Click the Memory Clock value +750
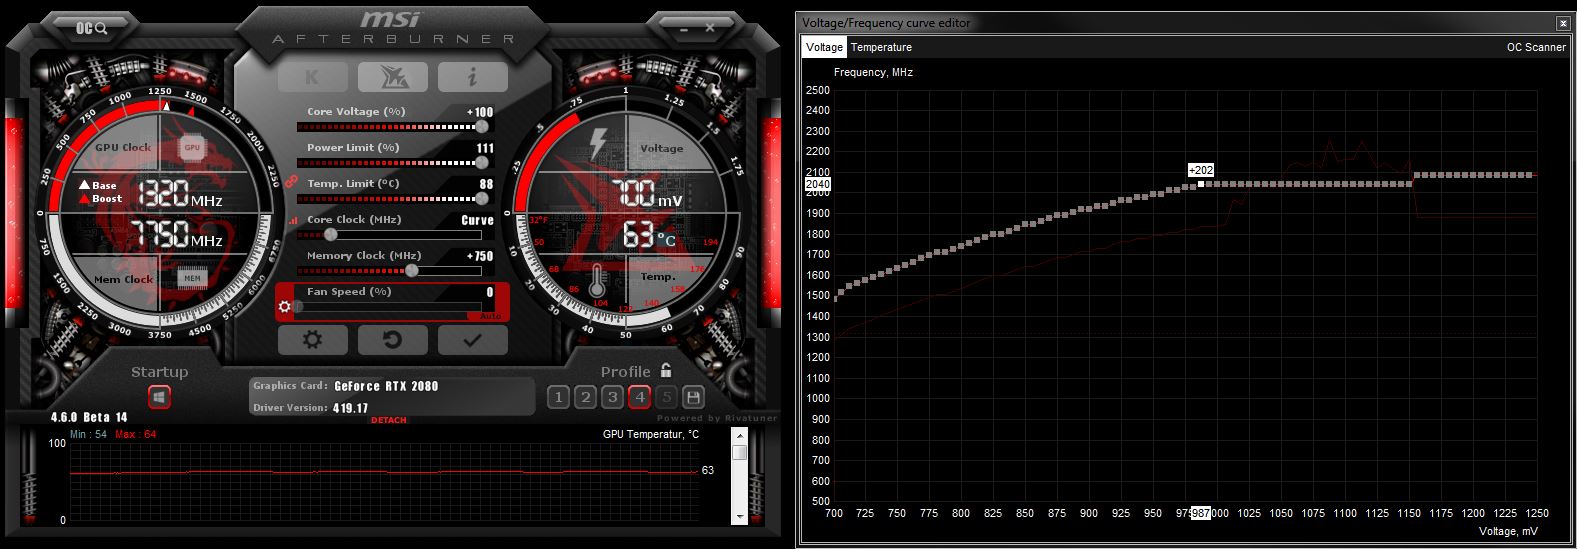Screen dimensions: 1577x549 [480, 256]
